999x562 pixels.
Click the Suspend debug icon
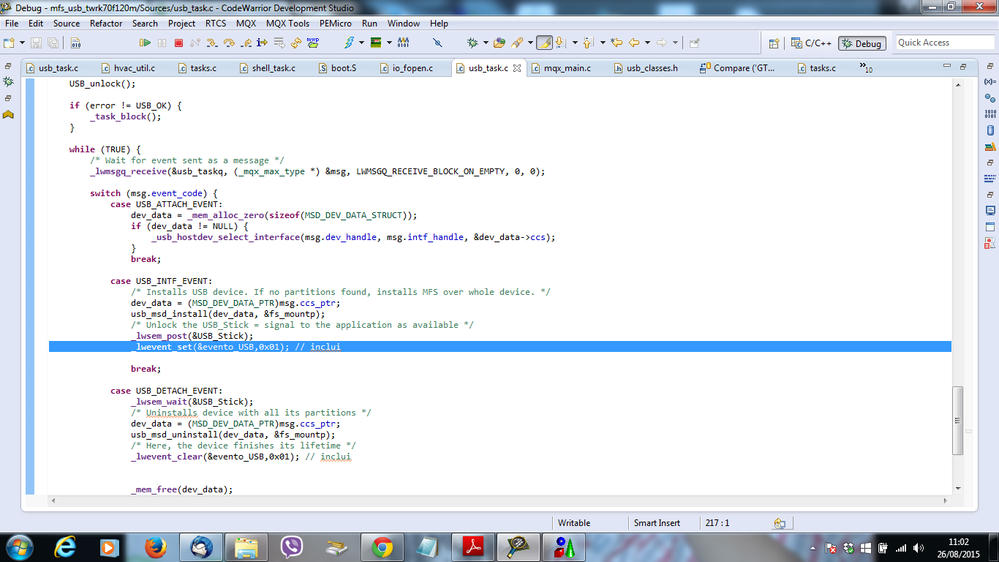pyautogui.click(x=162, y=43)
